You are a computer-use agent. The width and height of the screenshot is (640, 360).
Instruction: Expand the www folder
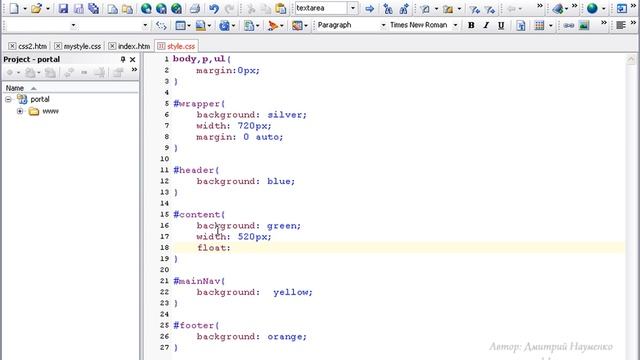pos(20,111)
